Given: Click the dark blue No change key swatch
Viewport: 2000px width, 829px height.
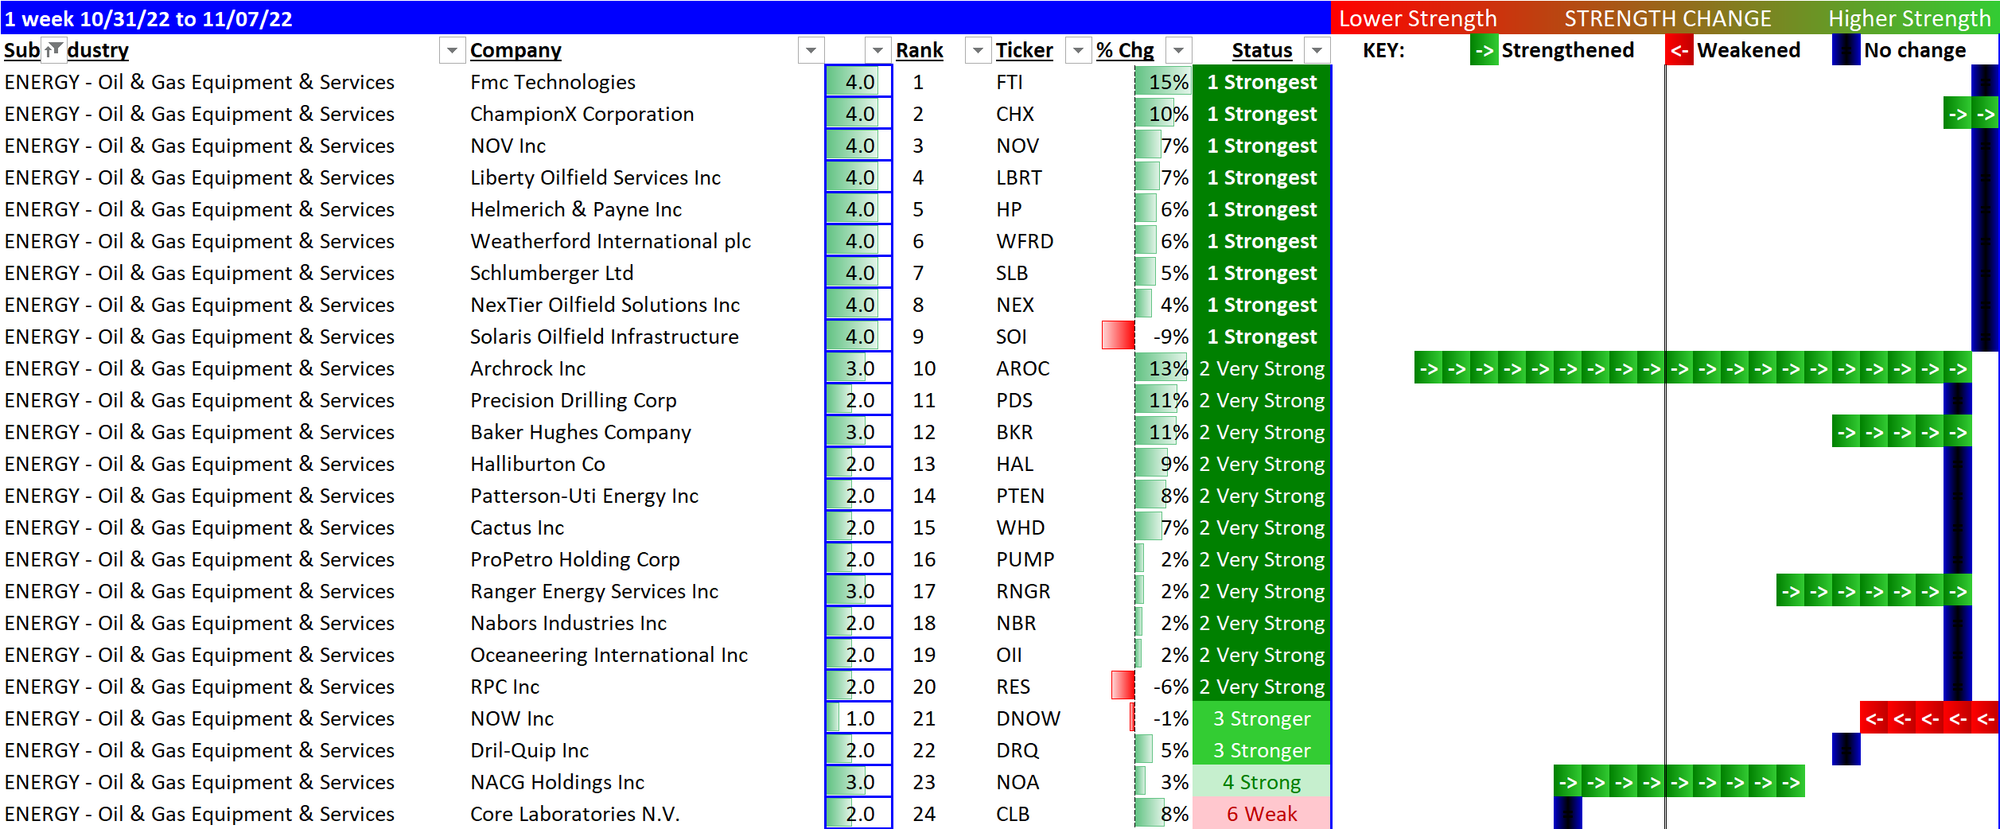Looking at the screenshot, I should [x=1846, y=50].
